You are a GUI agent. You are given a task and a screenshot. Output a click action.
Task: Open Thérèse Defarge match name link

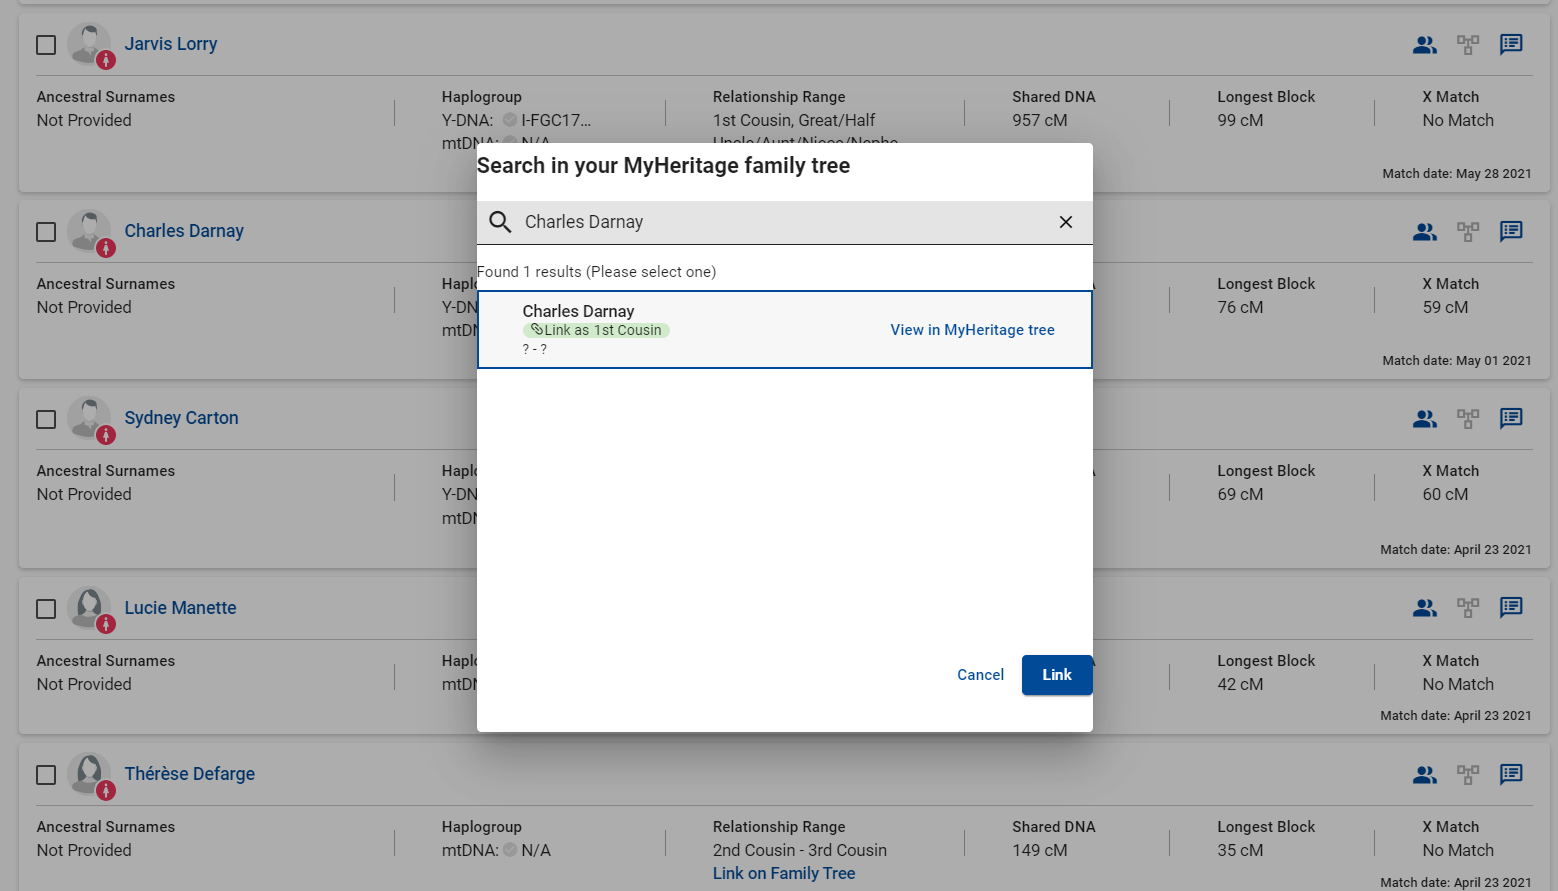coord(189,774)
